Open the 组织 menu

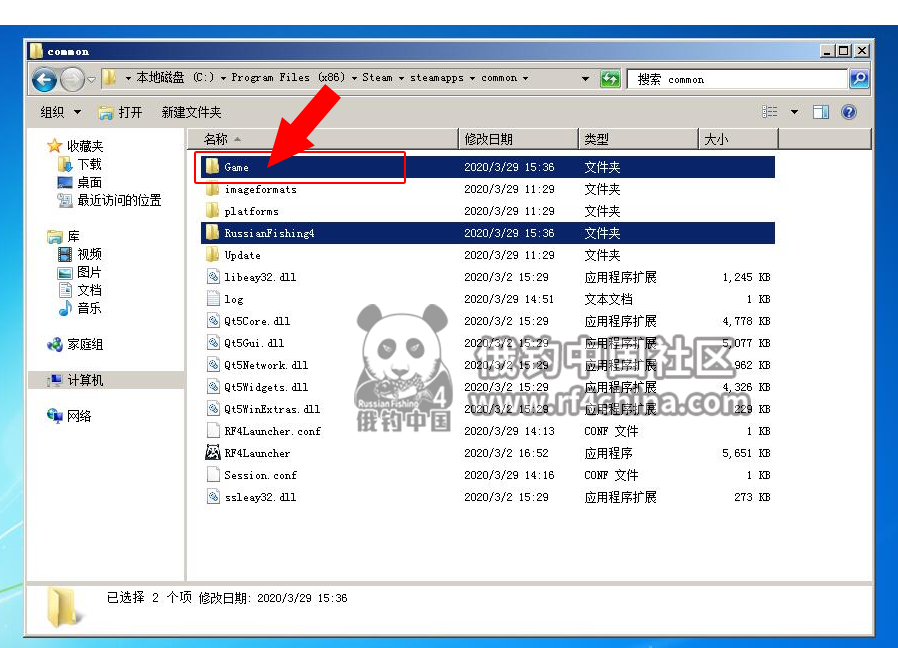(x=60, y=112)
